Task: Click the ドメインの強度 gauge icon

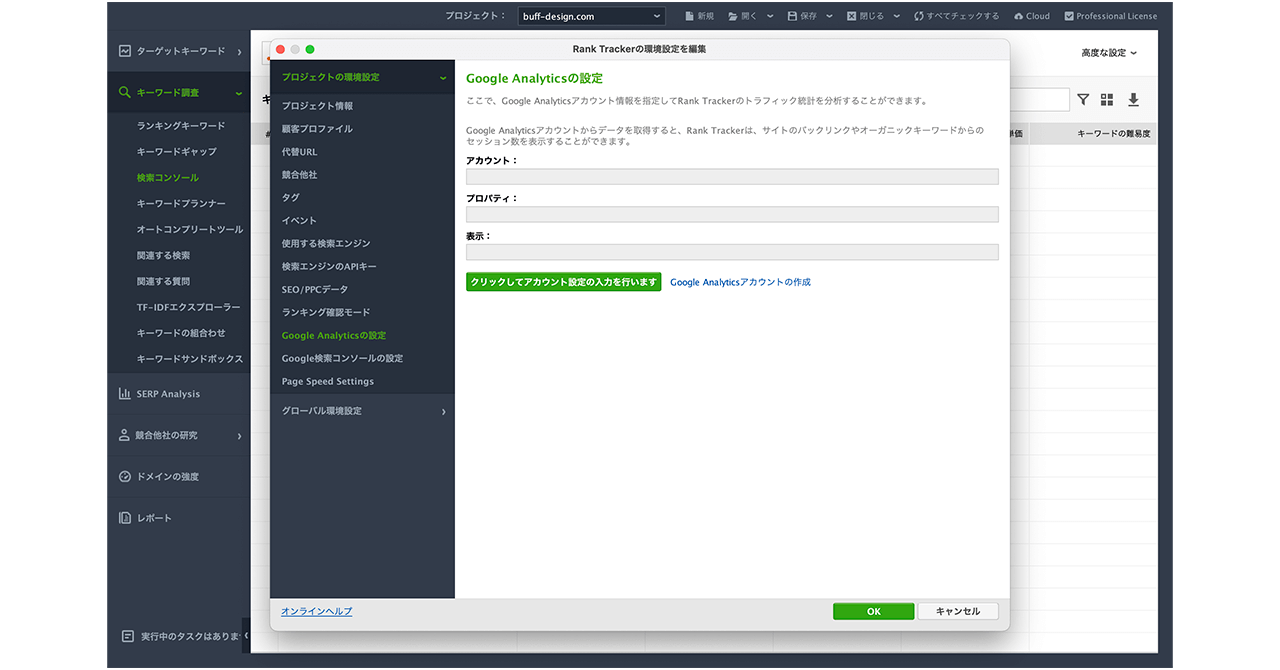Action: [125, 477]
